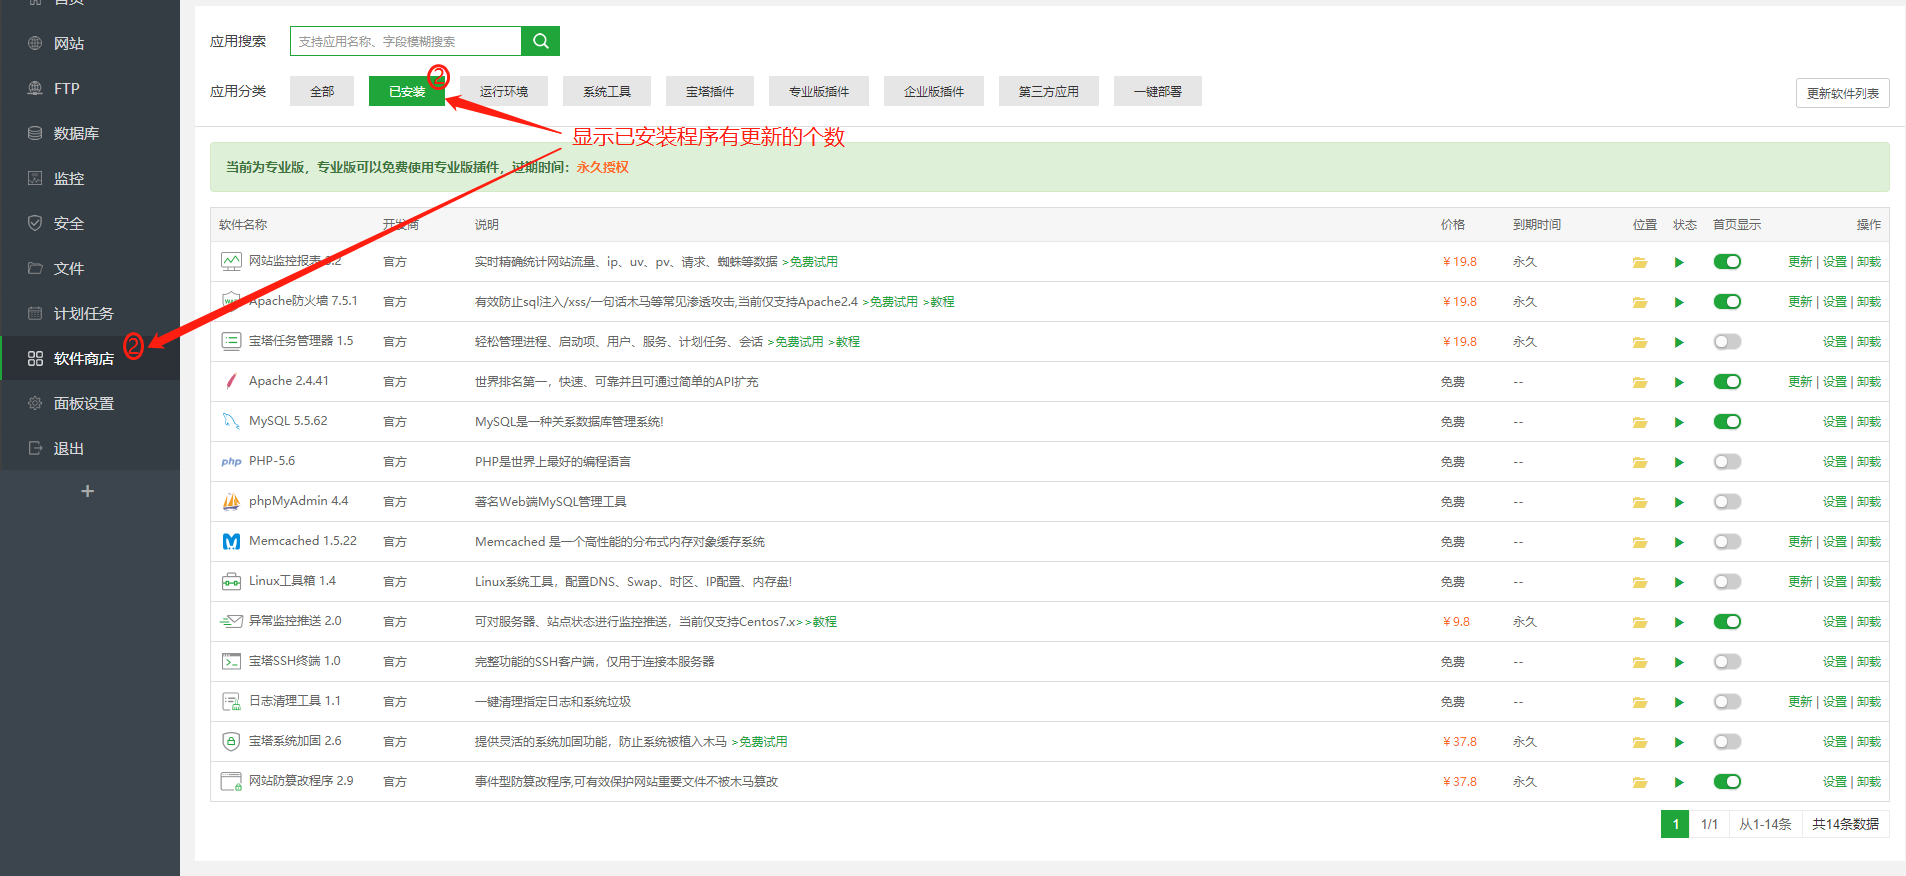
Task: Disable homepage display for Apache 2.4.41
Action: (1727, 382)
